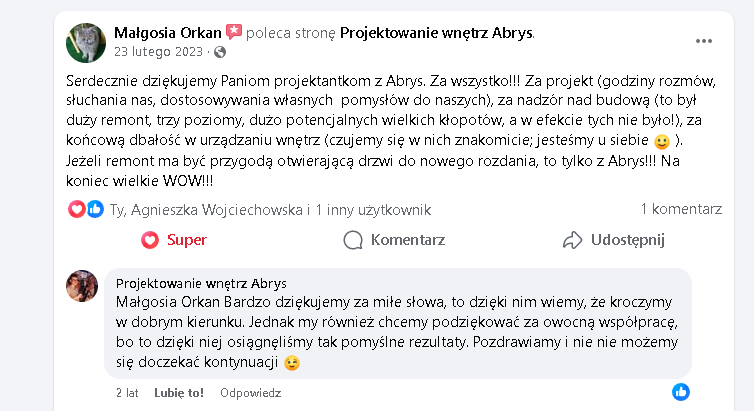Toggle the Super heart reaction on the post
The width and height of the screenshot is (754, 411).
pos(174,240)
